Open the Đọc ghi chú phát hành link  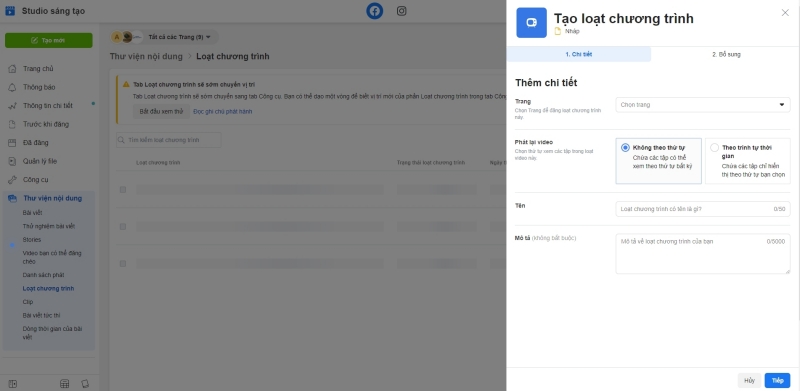(x=222, y=111)
